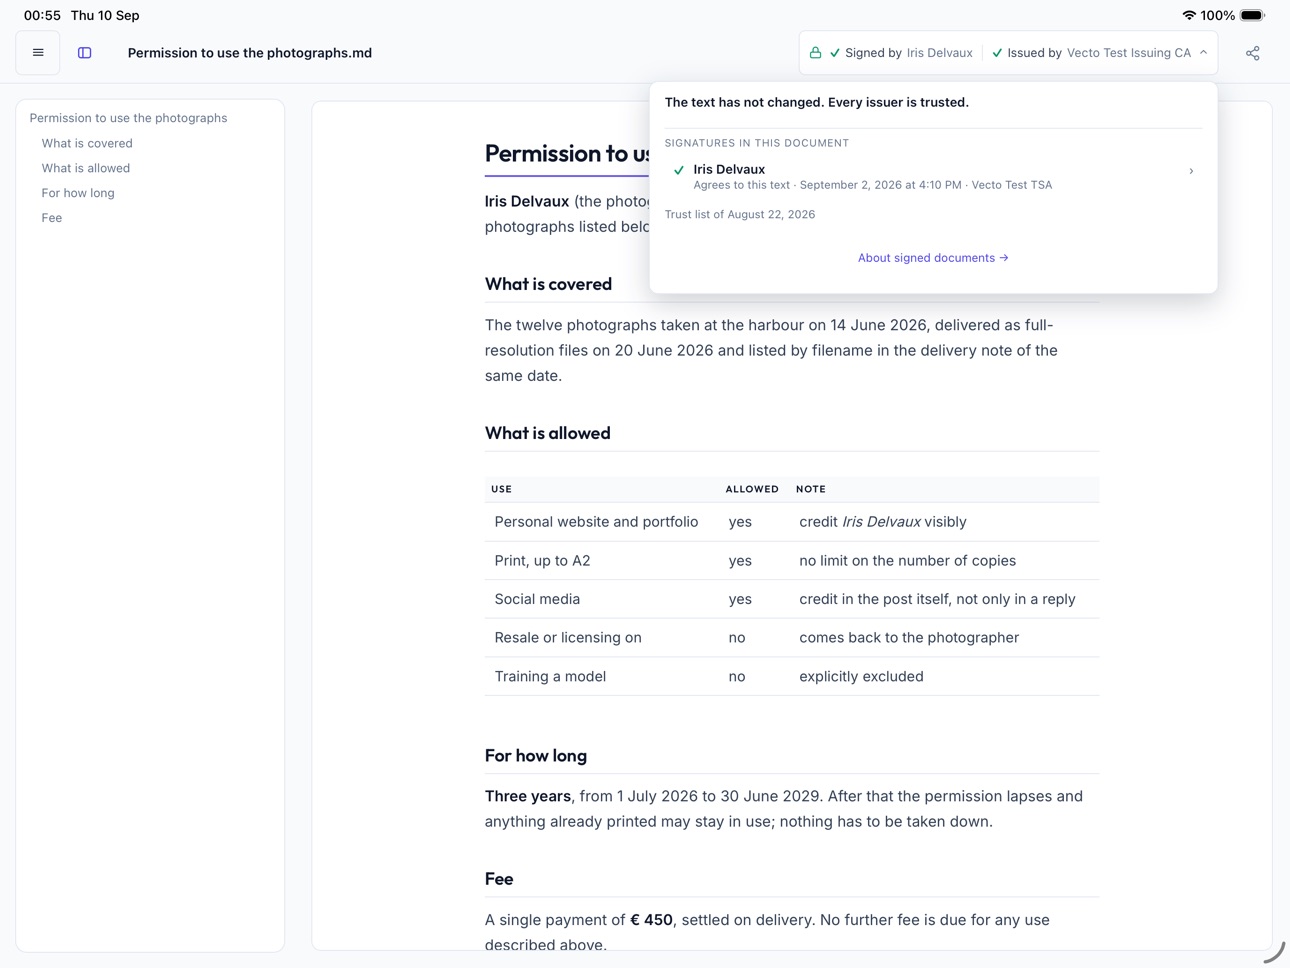Go to 'For how long' in outline
The image size is (1290, 968).
(78, 193)
